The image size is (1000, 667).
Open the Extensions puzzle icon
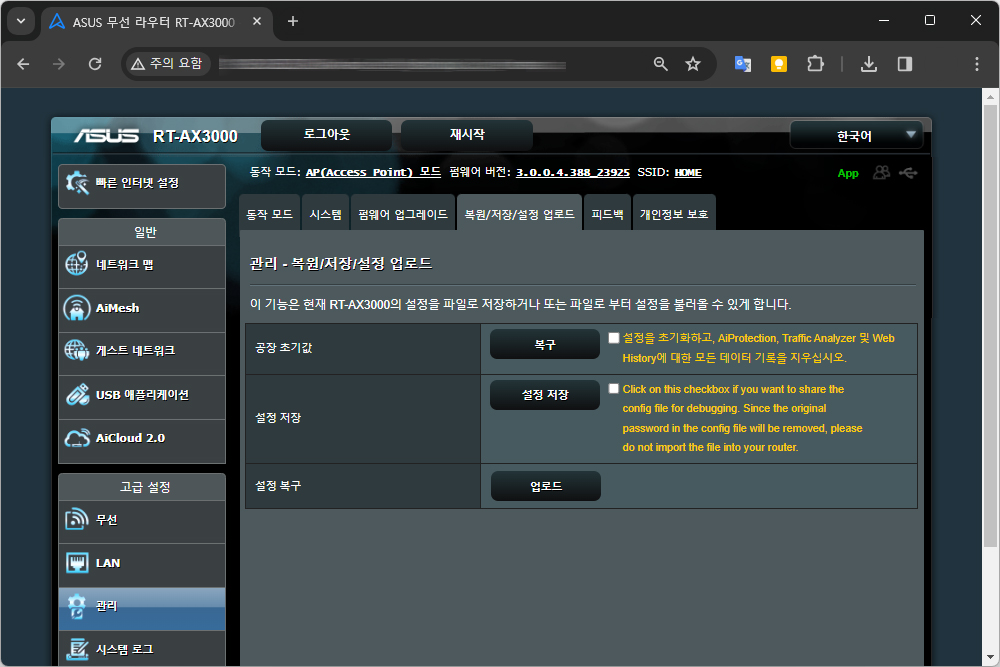point(815,64)
